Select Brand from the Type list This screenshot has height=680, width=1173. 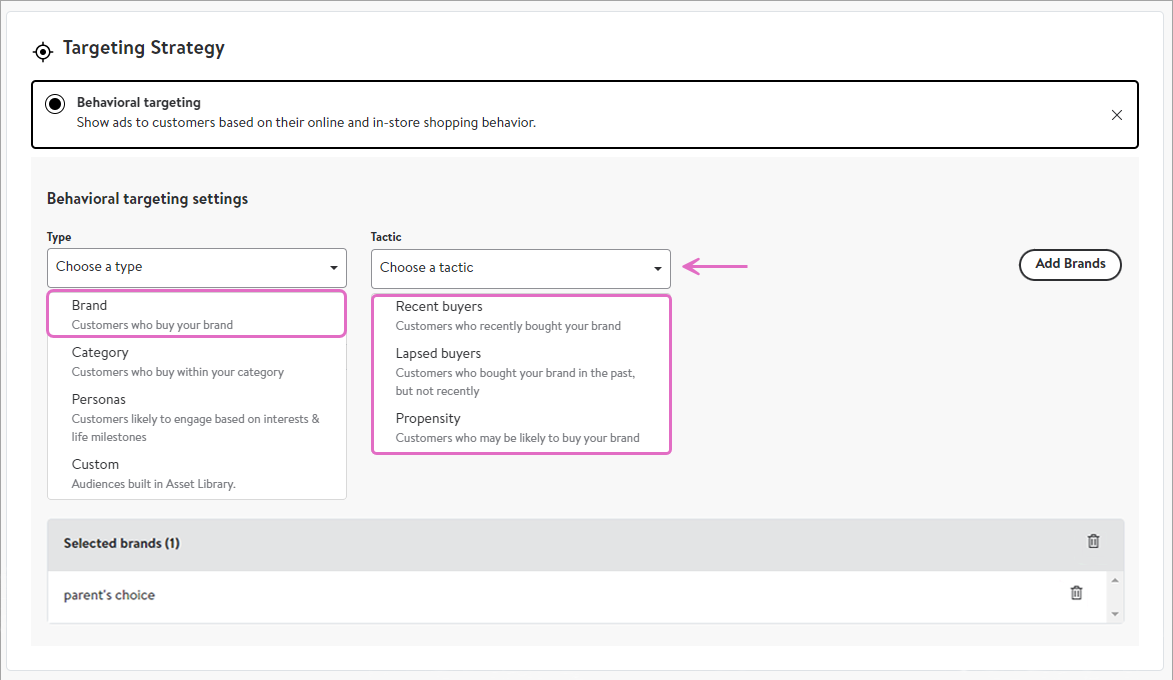pyautogui.click(x=196, y=314)
